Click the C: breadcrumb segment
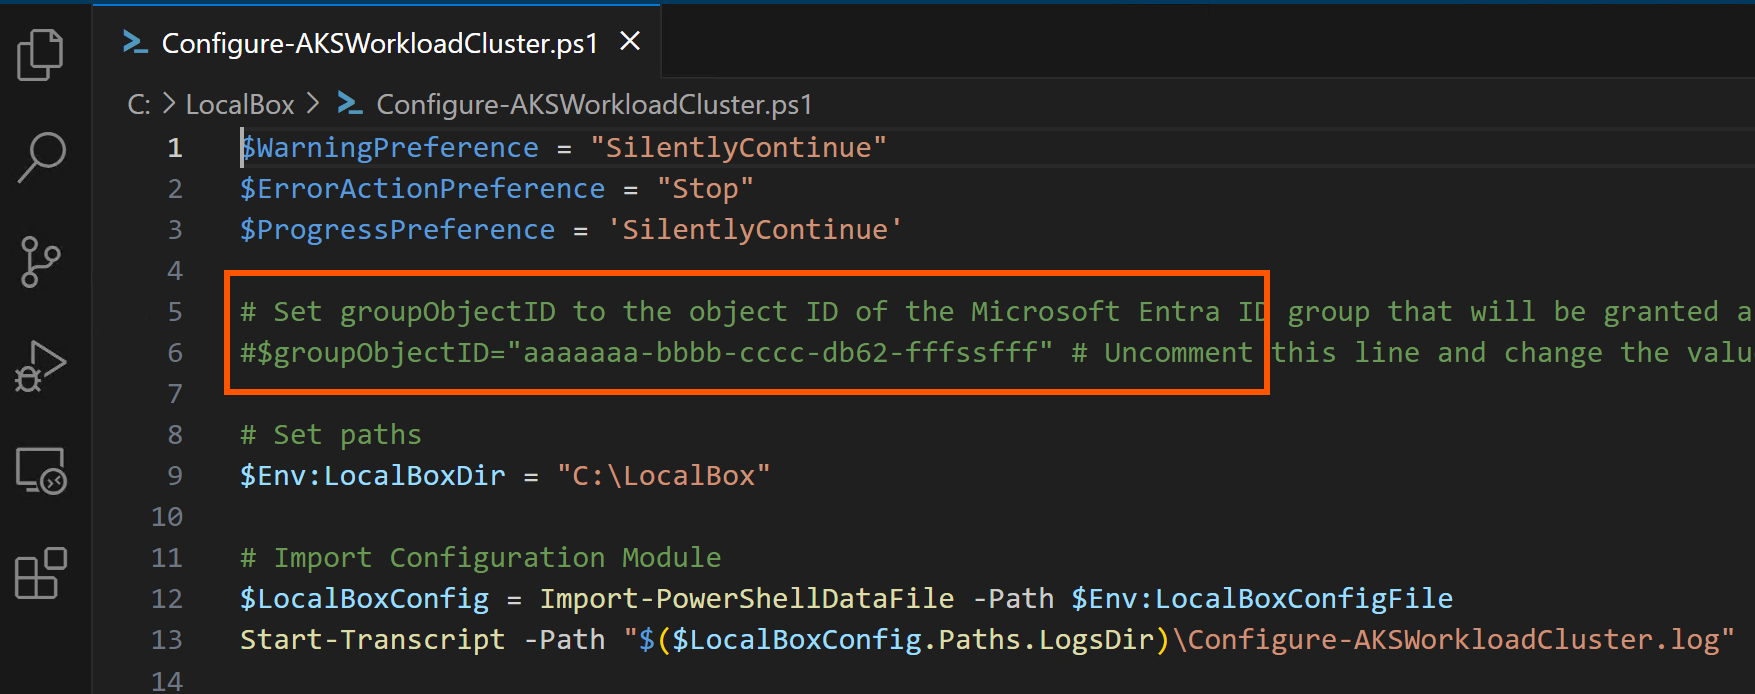The height and width of the screenshot is (694, 1755). tap(139, 104)
